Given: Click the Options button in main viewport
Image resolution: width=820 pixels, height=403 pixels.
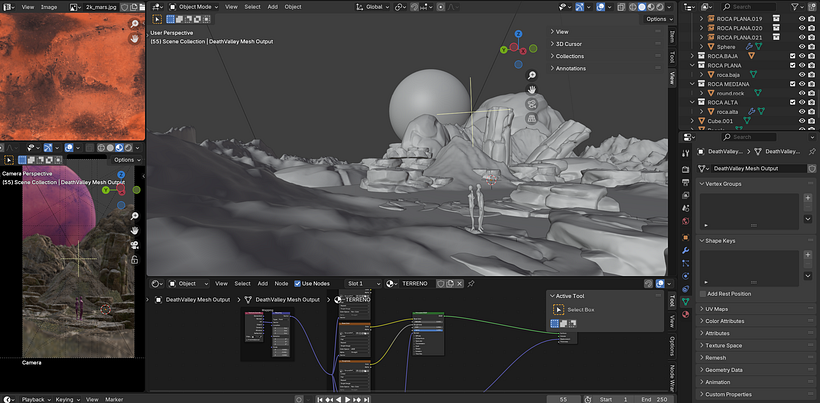Looking at the screenshot, I should click(x=659, y=19).
